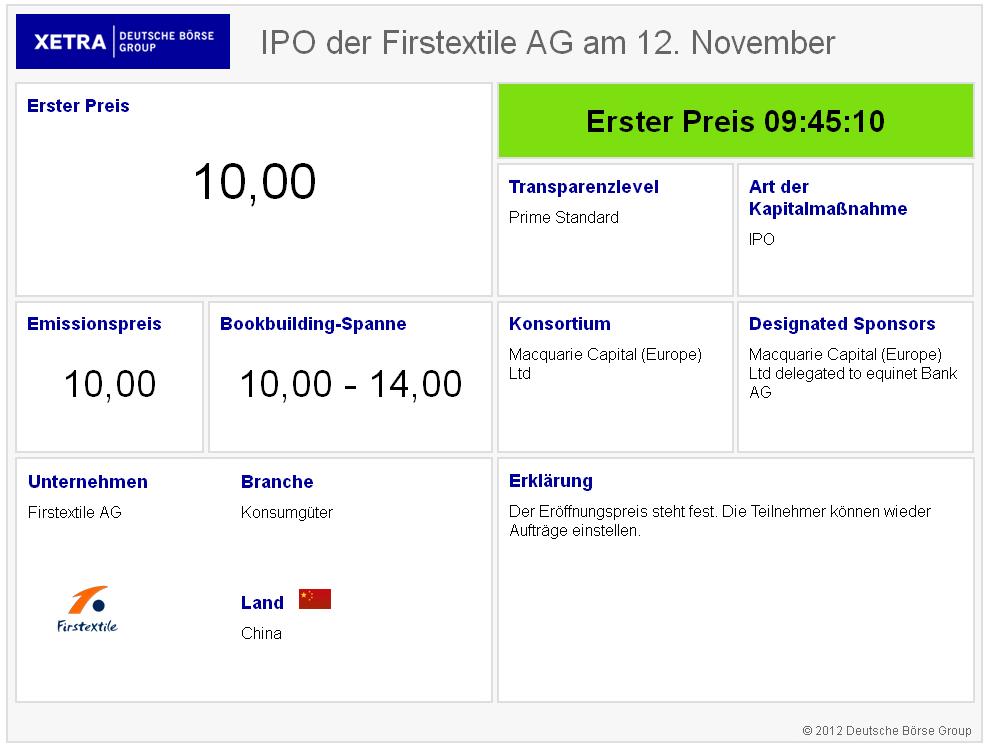This screenshot has width=984, height=747.
Task: Click the Emissionspreis value 10,00
Action: point(110,384)
